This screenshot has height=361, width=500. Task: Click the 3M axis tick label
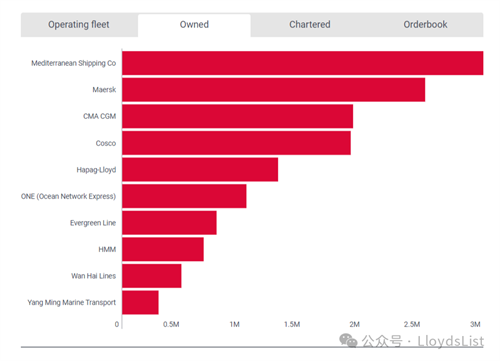click(x=475, y=324)
